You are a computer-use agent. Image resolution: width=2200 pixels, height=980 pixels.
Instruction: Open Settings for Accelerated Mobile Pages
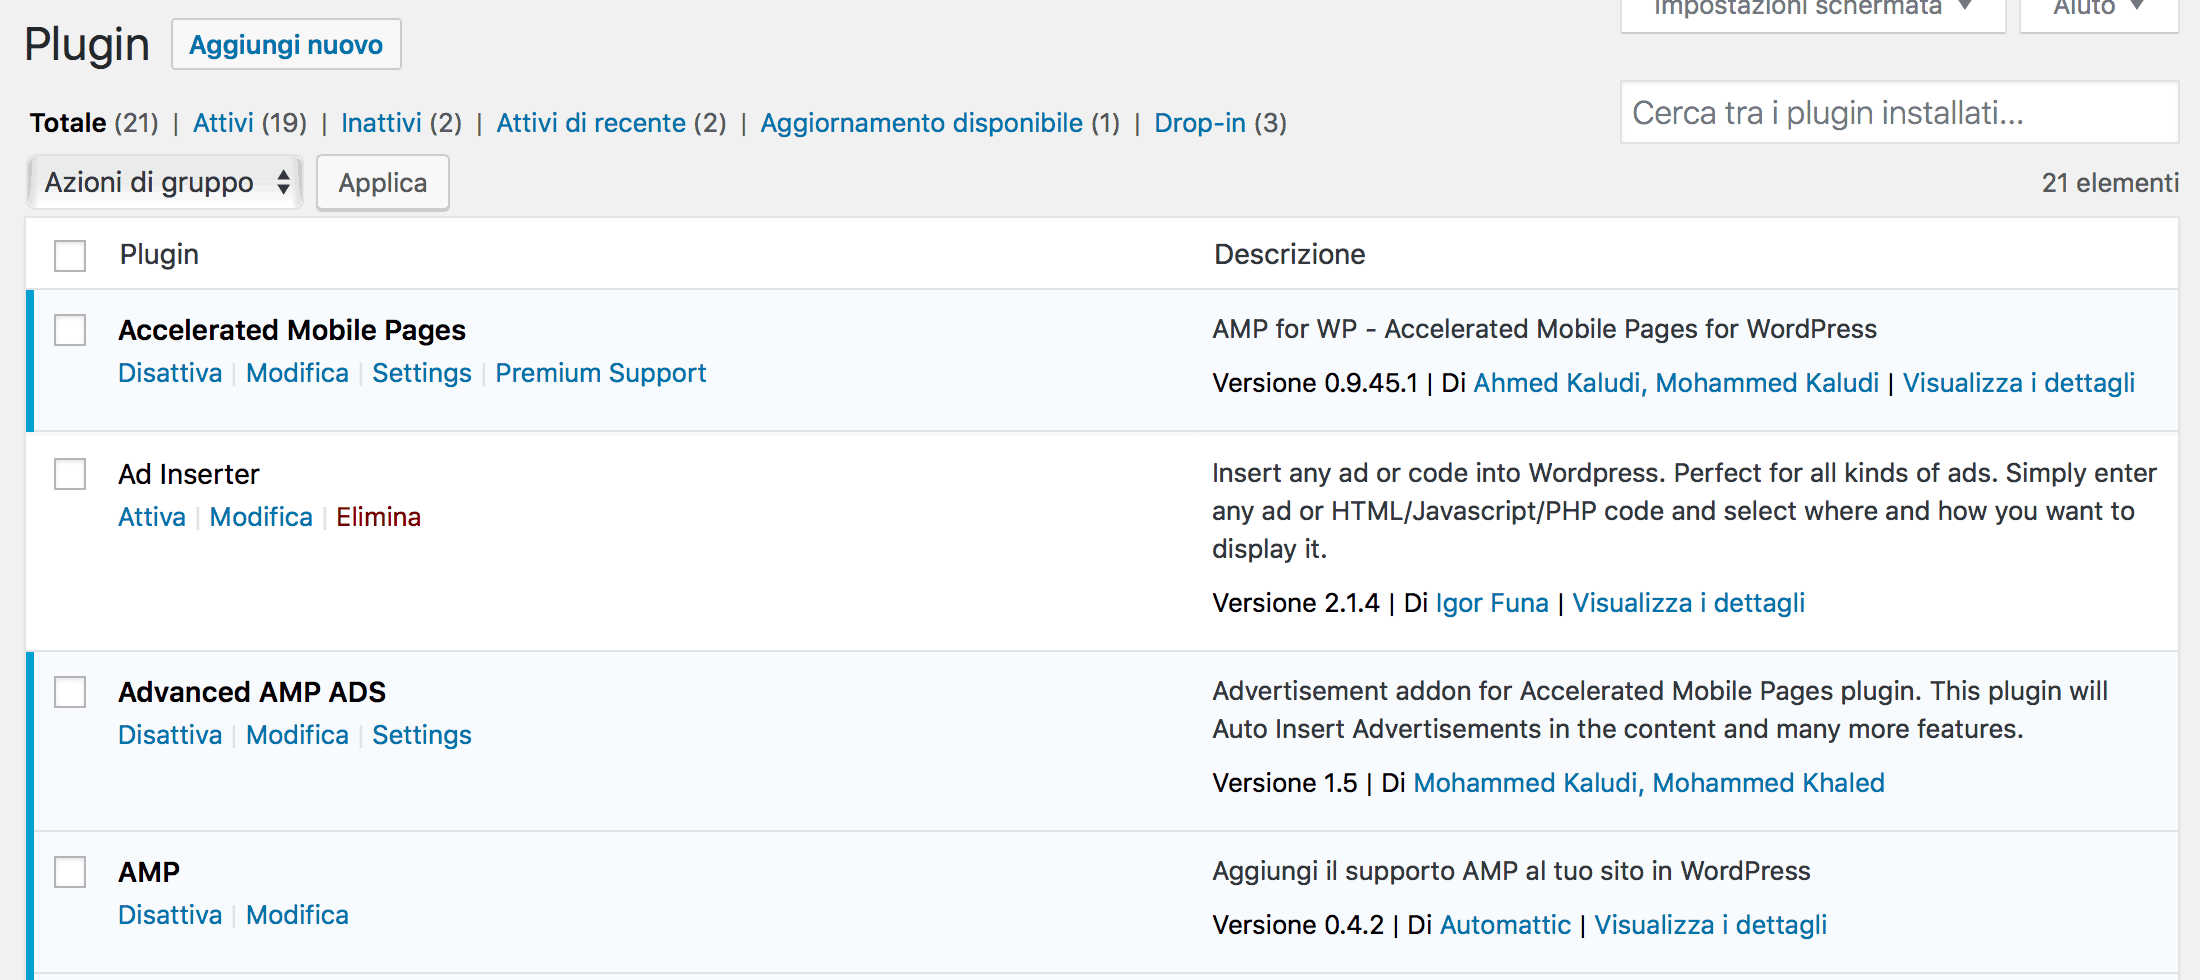421,372
